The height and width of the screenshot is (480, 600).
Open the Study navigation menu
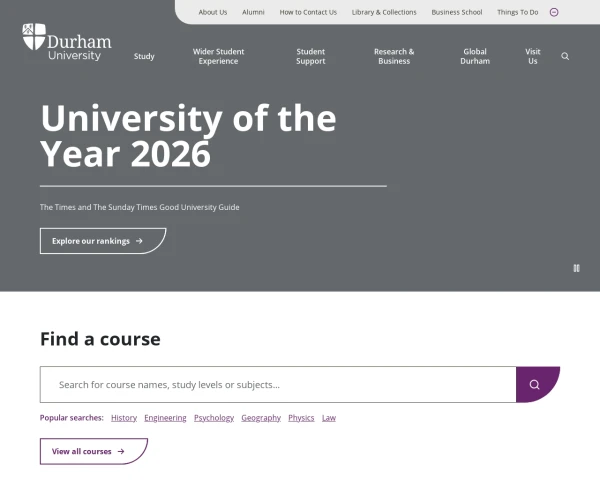(x=144, y=56)
